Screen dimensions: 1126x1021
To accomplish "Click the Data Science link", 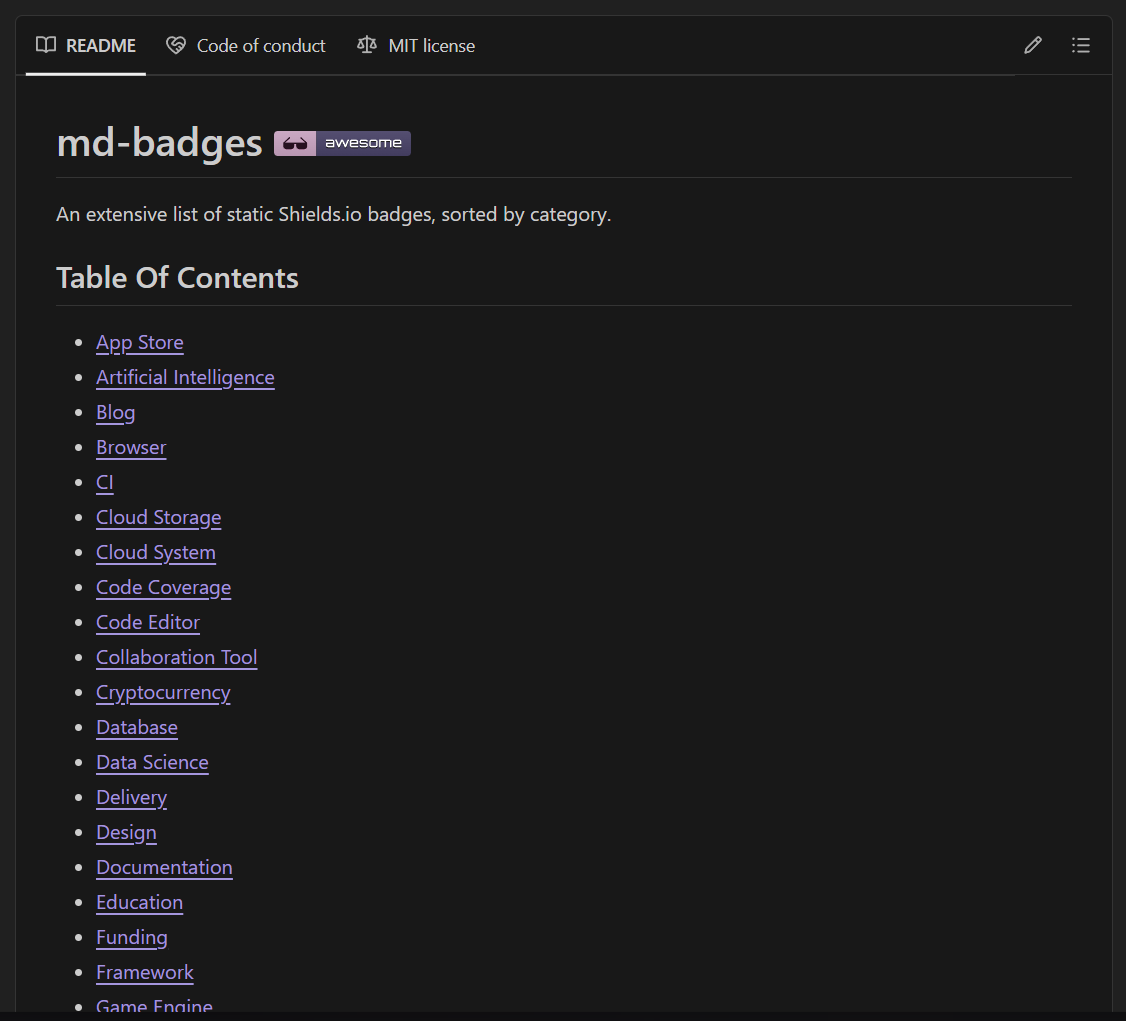I will pyautogui.click(x=152, y=763).
